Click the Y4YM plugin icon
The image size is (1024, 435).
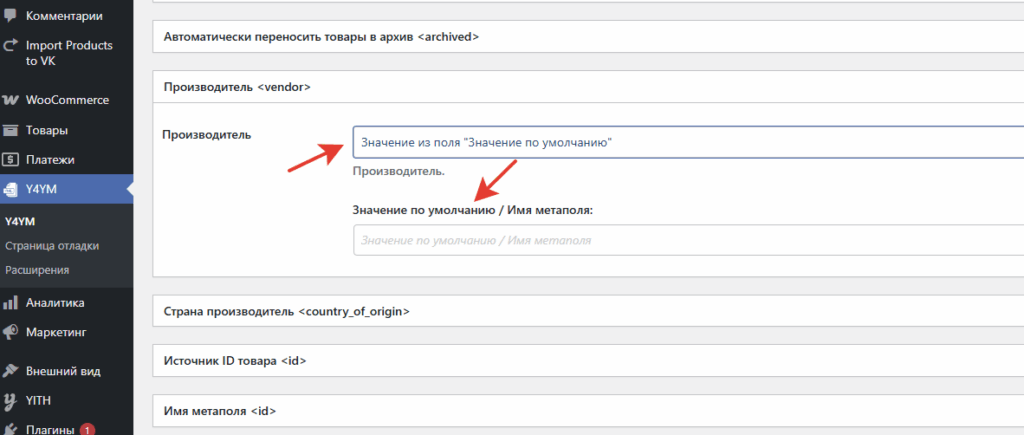[x=11, y=189]
